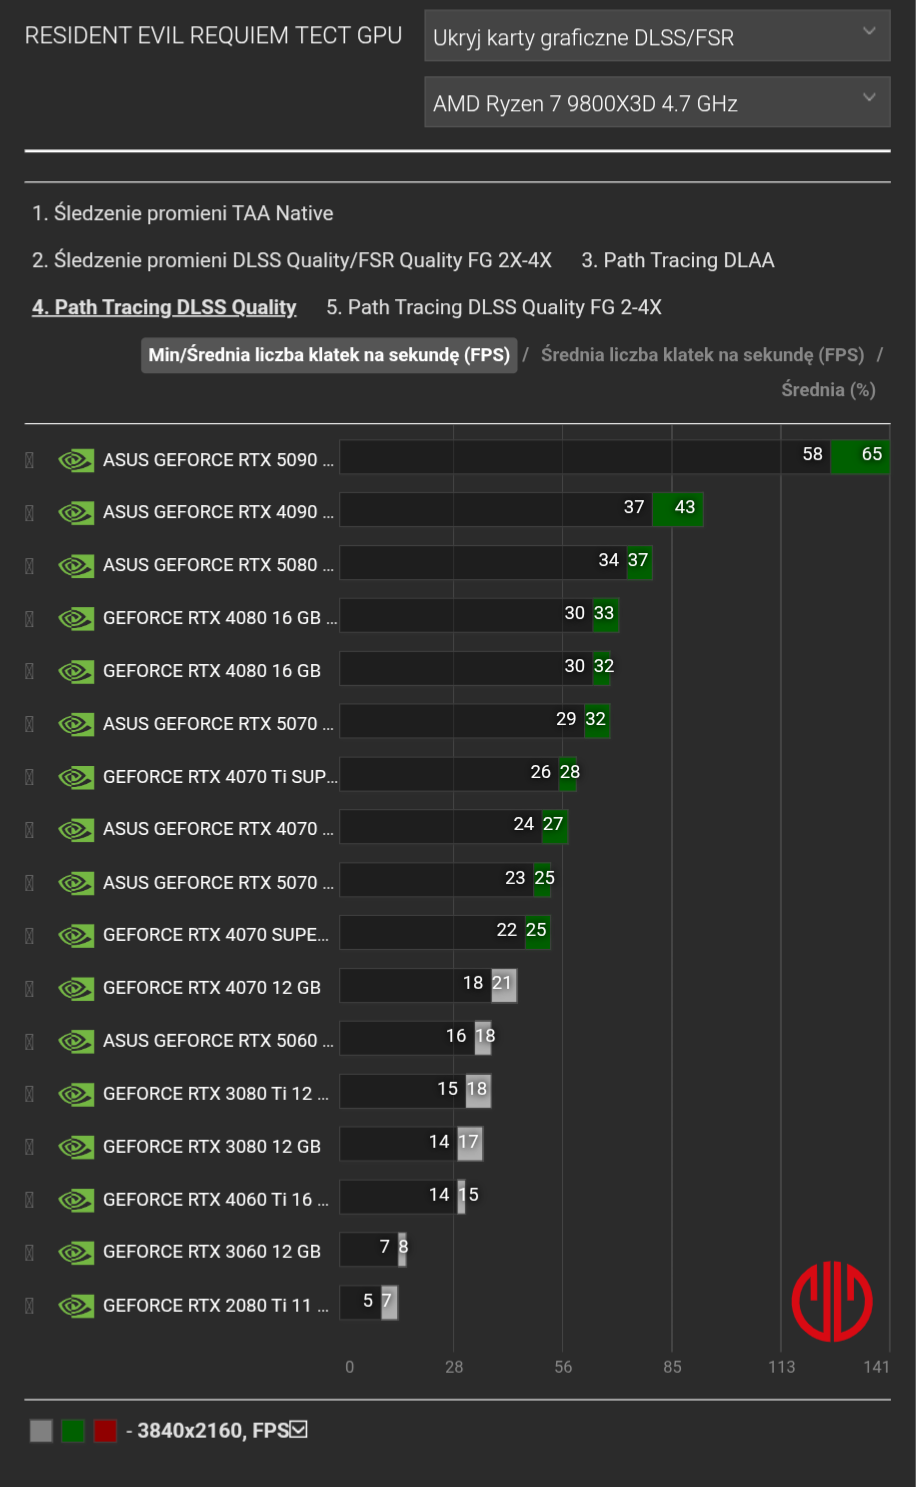Click NVIDIA logo beside RTX 2080 Ti 11
Image resolution: width=916 pixels, height=1487 pixels.
[76, 1306]
